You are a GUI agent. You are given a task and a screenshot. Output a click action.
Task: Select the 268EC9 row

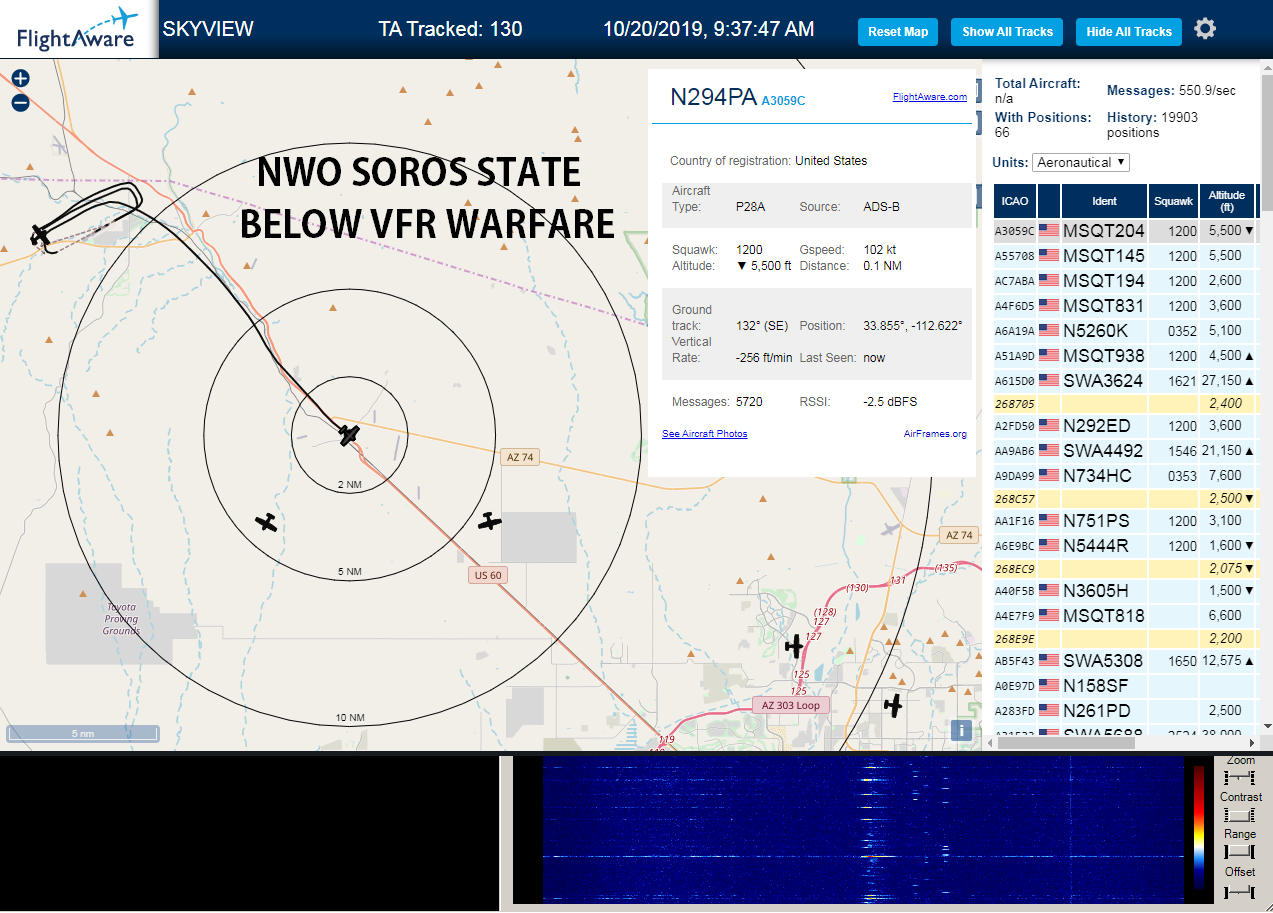pyautogui.click(x=1125, y=568)
